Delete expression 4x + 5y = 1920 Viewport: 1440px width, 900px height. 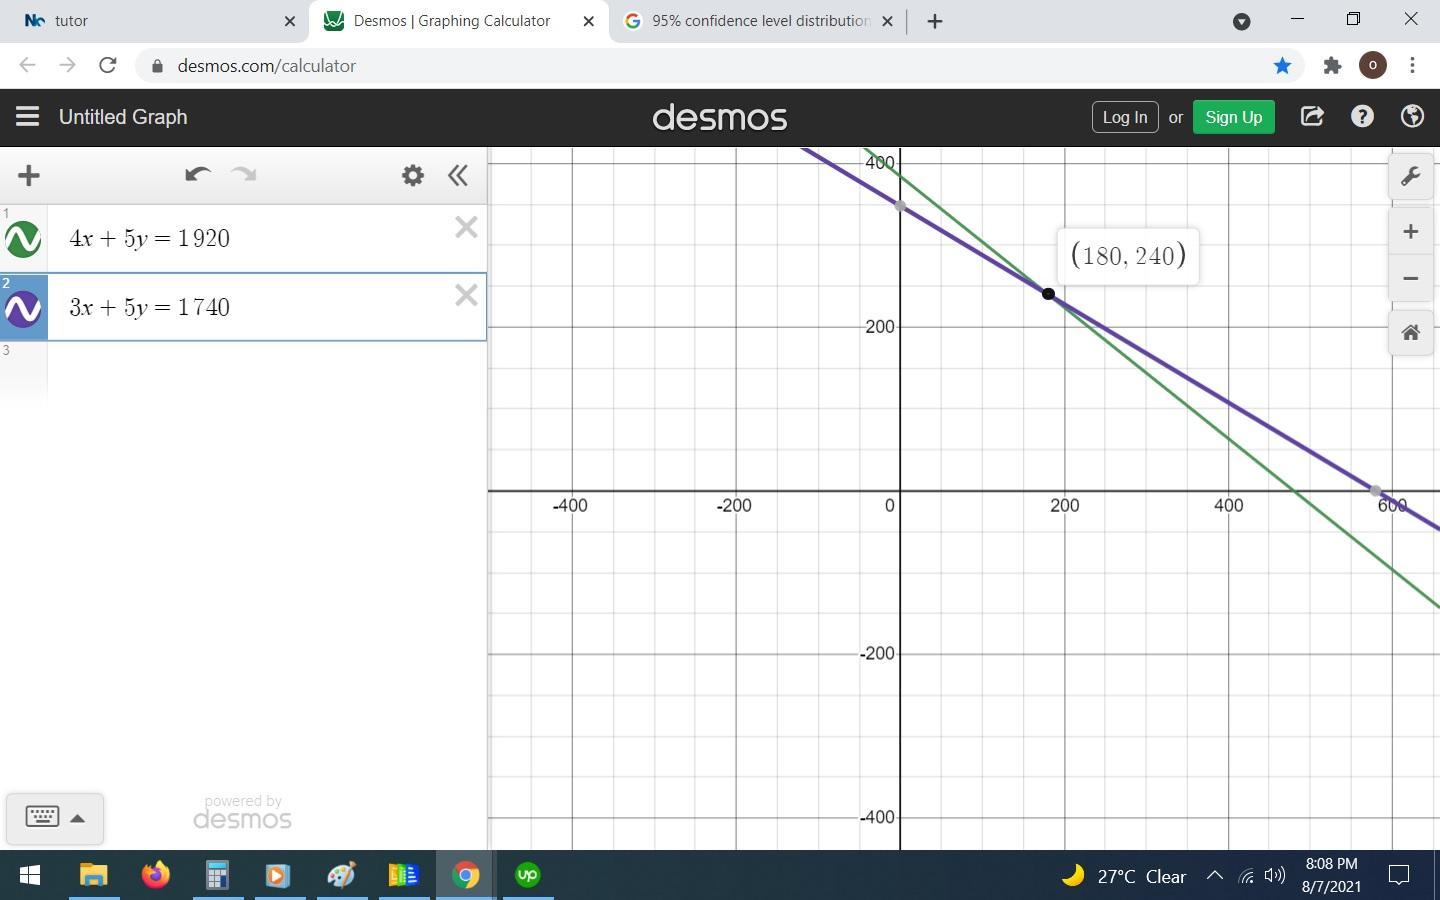466,227
